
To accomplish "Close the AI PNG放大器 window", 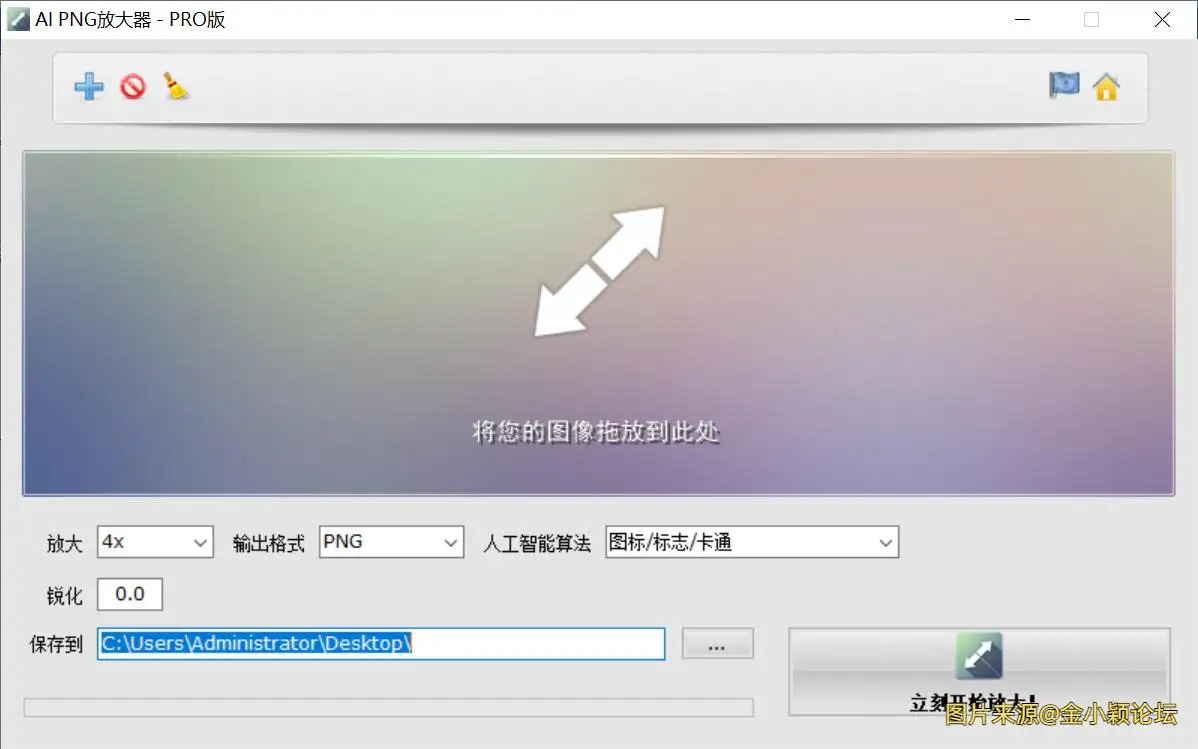I will pyautogui.click(x=1161, y=19).
